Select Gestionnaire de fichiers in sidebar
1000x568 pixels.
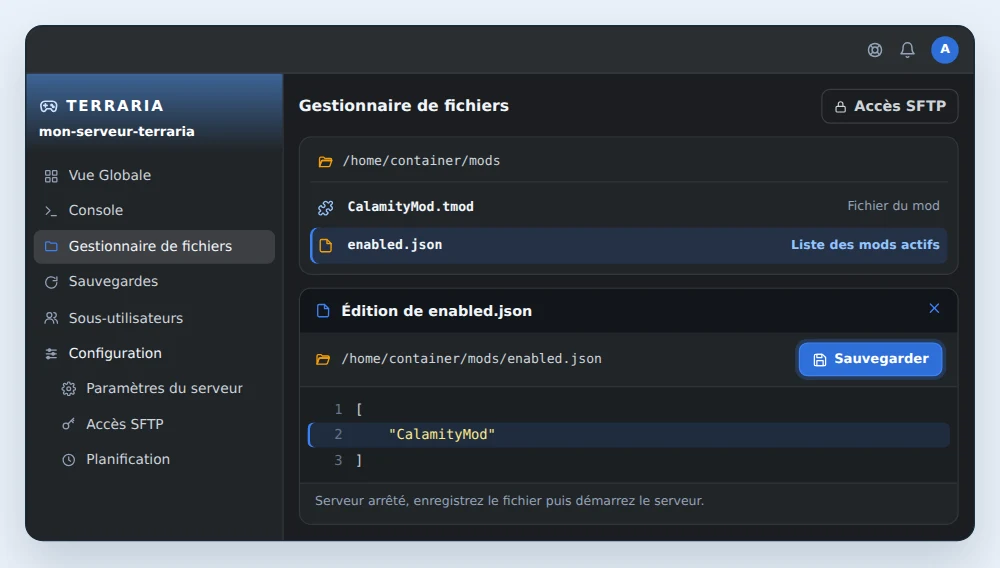154,246
